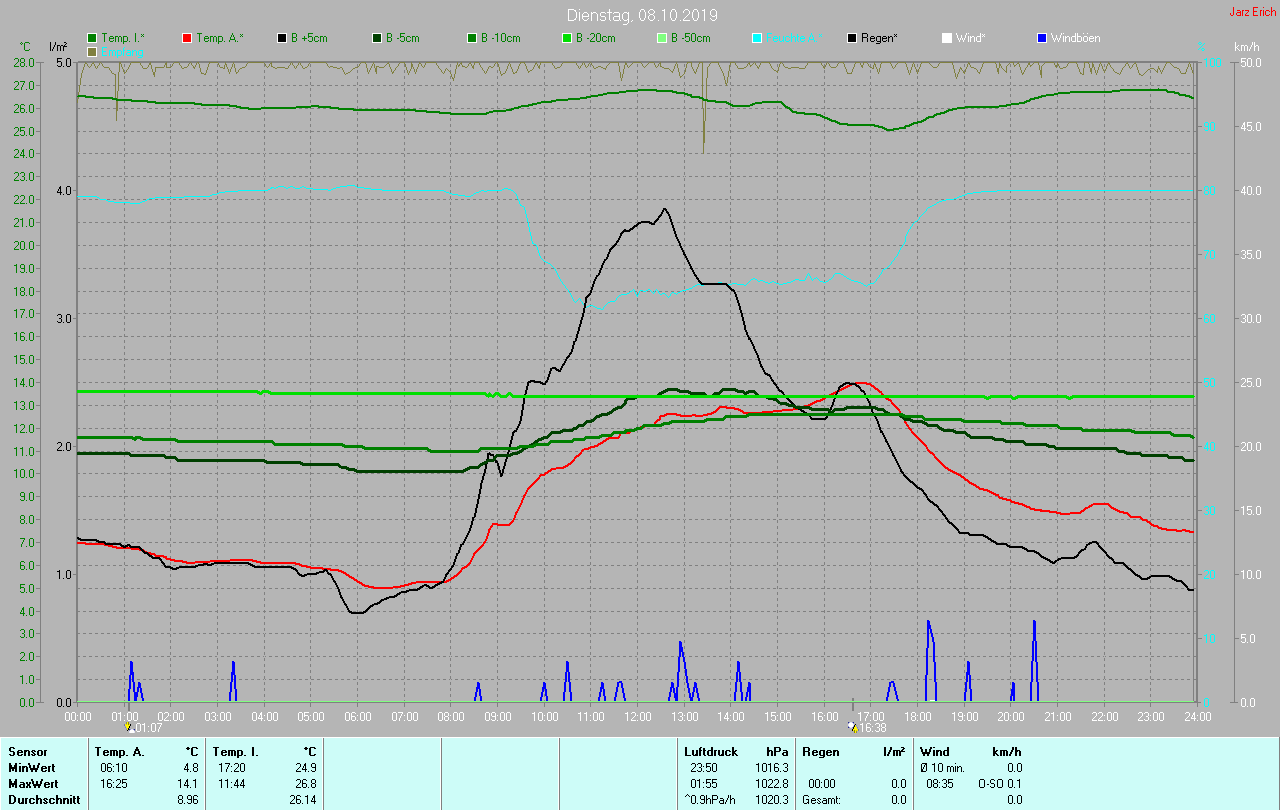Toggle the black B +5cm legend marker
1280x810 pixels.
pos(283,38)
